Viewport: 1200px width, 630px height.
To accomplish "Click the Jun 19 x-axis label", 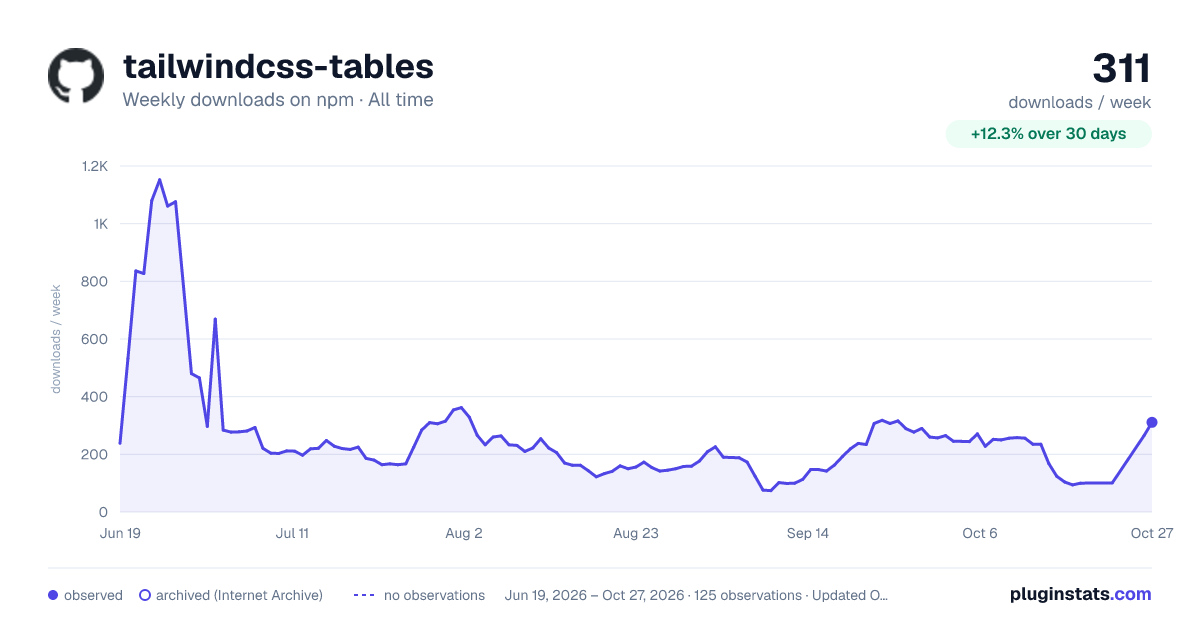I will coord(120,533).
